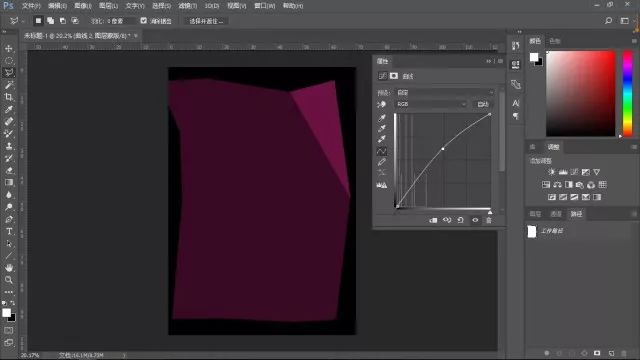Click the white point slider under curve graph

point(490,212)
